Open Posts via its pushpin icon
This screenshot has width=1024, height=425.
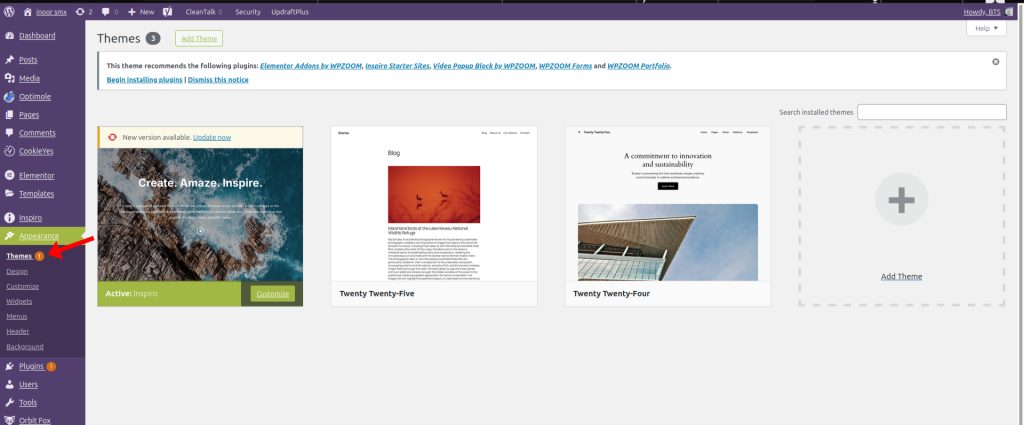[9, 60]
